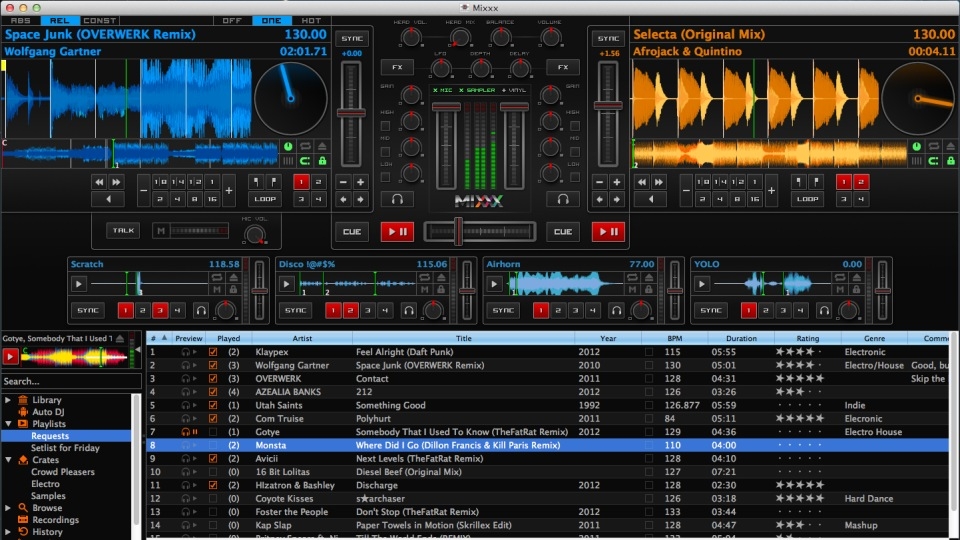Select the HOT cueing mode tab
Viewport: 960px width, 540px height.
[311, 20]
